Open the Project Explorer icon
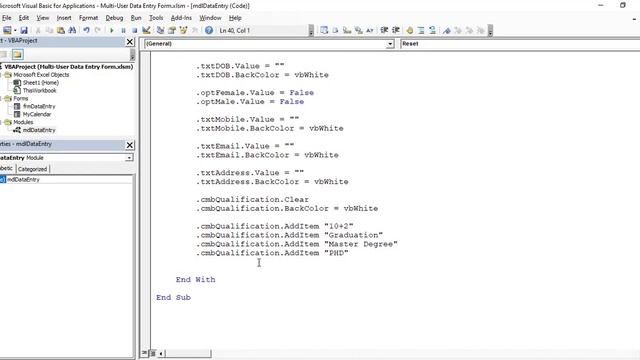Viewport: 640px width, 360px height. pyautogui.click(x=160, y=30)
